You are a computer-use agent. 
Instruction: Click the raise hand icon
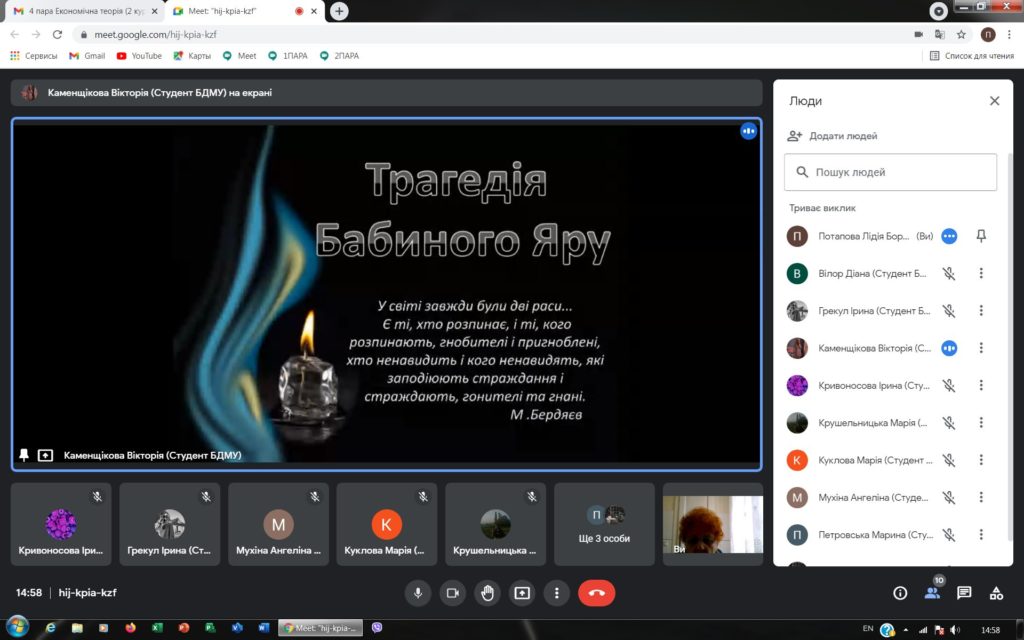pyautogui.click(x=487, y=593)
